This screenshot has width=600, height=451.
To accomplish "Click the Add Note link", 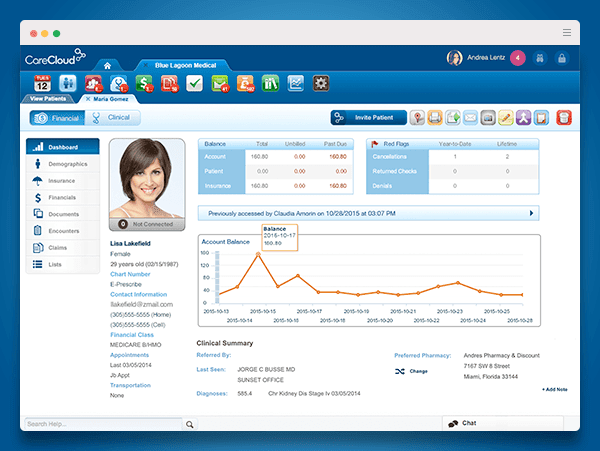I will 555,389.
